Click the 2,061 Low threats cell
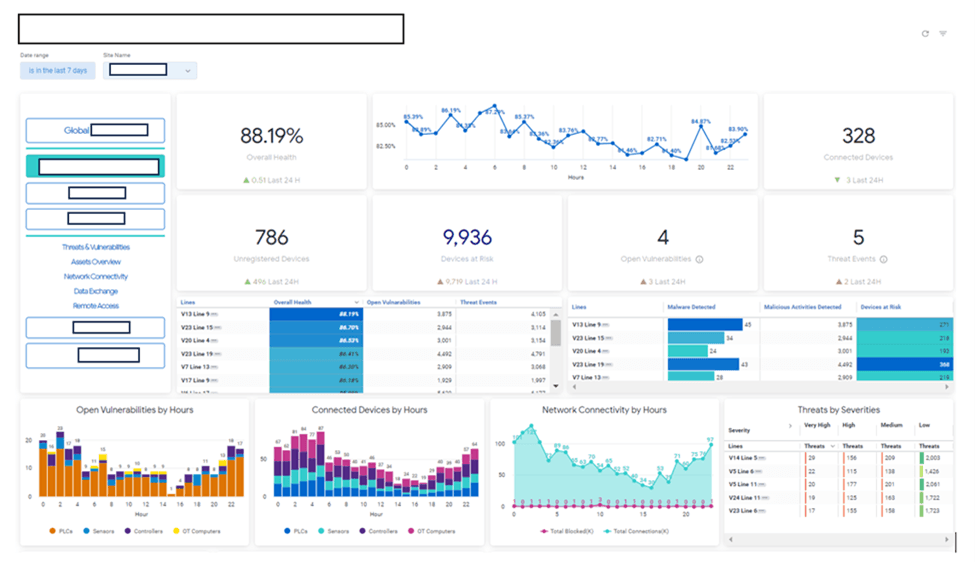 (x=931, y=484)
